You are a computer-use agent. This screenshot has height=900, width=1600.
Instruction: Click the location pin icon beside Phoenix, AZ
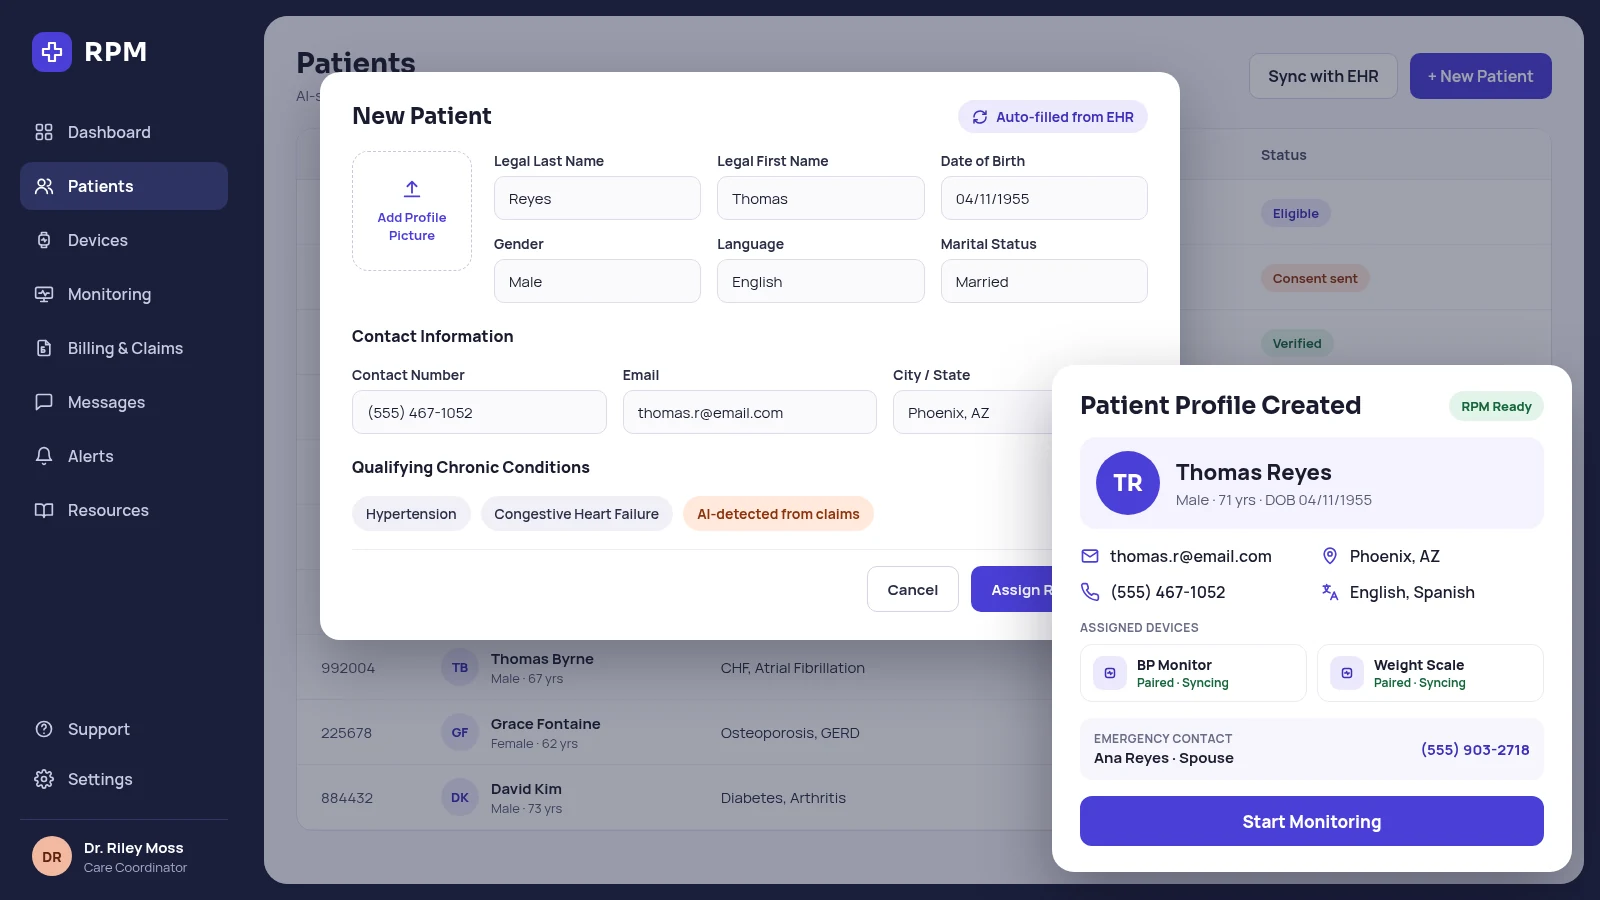(x=1330, y=556)
